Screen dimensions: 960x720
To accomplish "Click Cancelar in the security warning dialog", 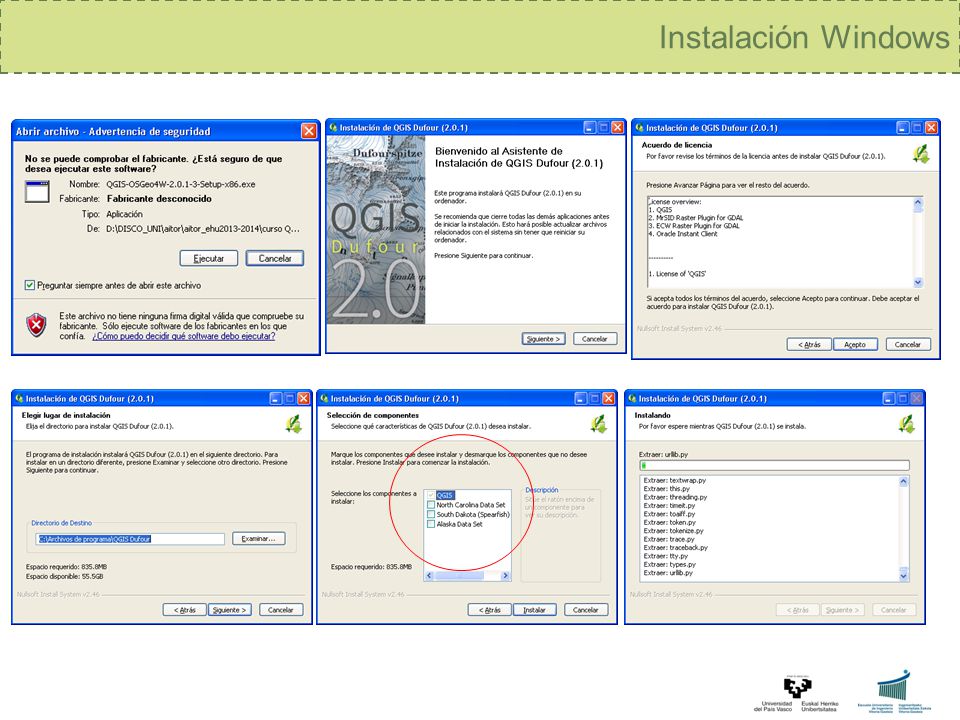I will (x=275, y=258).
